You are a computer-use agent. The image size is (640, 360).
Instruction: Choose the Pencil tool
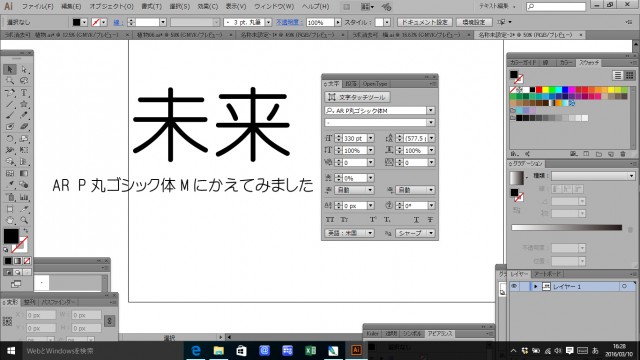[24, 116]
